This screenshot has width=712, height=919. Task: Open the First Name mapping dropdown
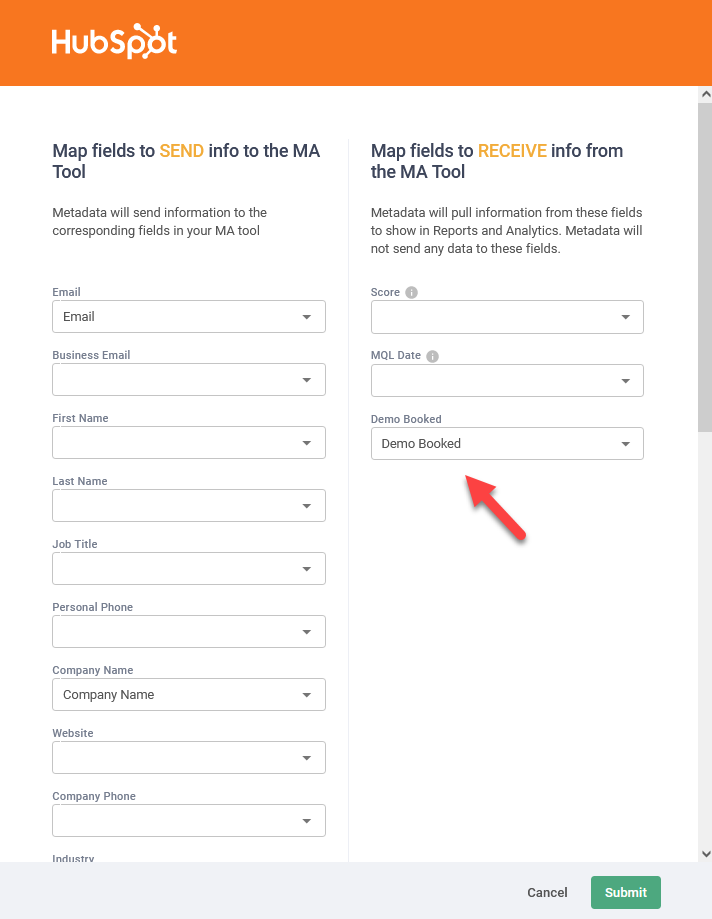pyautogui.click(x=189, y=443)
